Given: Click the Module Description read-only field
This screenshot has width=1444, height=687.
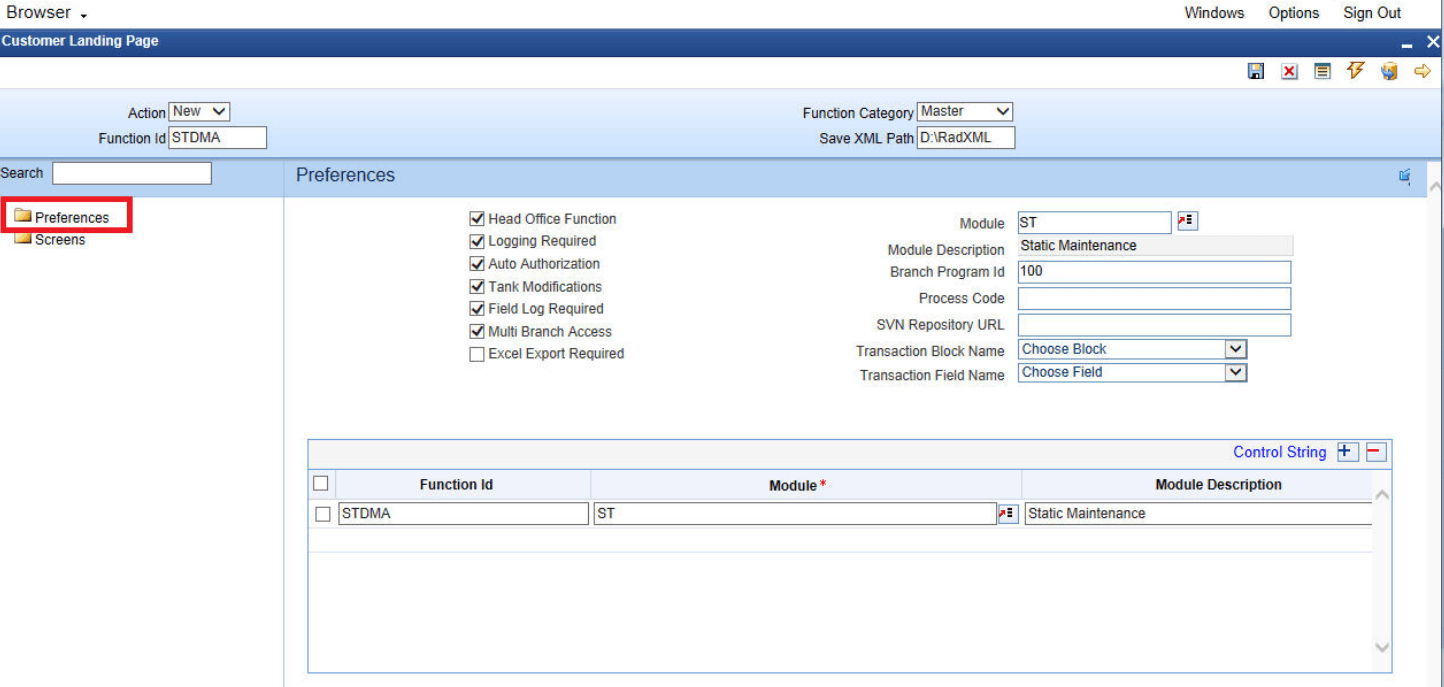Looking at the screenshot, I should click(1155, 246).
